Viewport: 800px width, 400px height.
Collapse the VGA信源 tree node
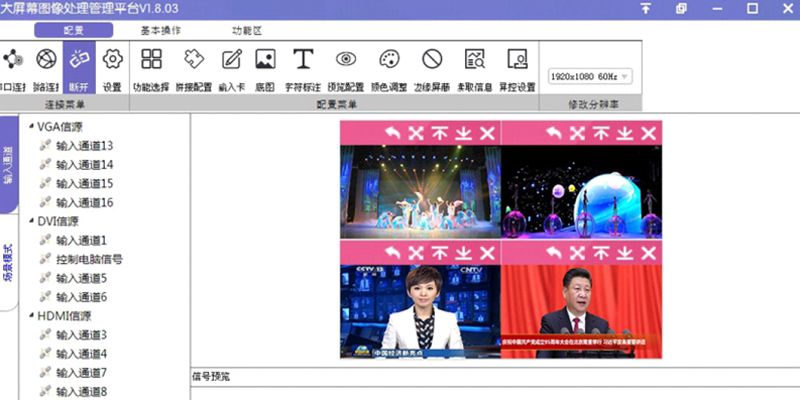tap(32, 128)
